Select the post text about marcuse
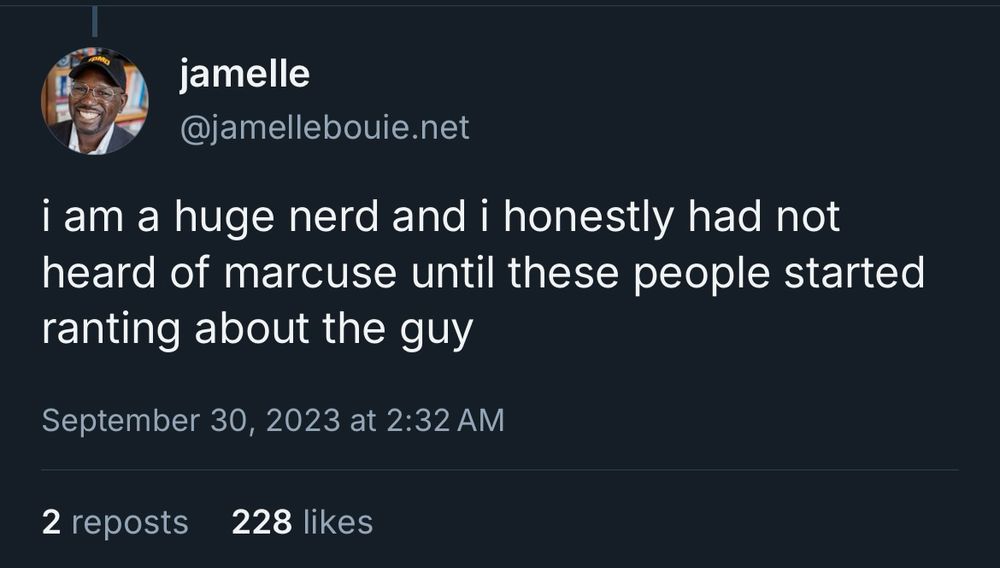 coord(482,274)
